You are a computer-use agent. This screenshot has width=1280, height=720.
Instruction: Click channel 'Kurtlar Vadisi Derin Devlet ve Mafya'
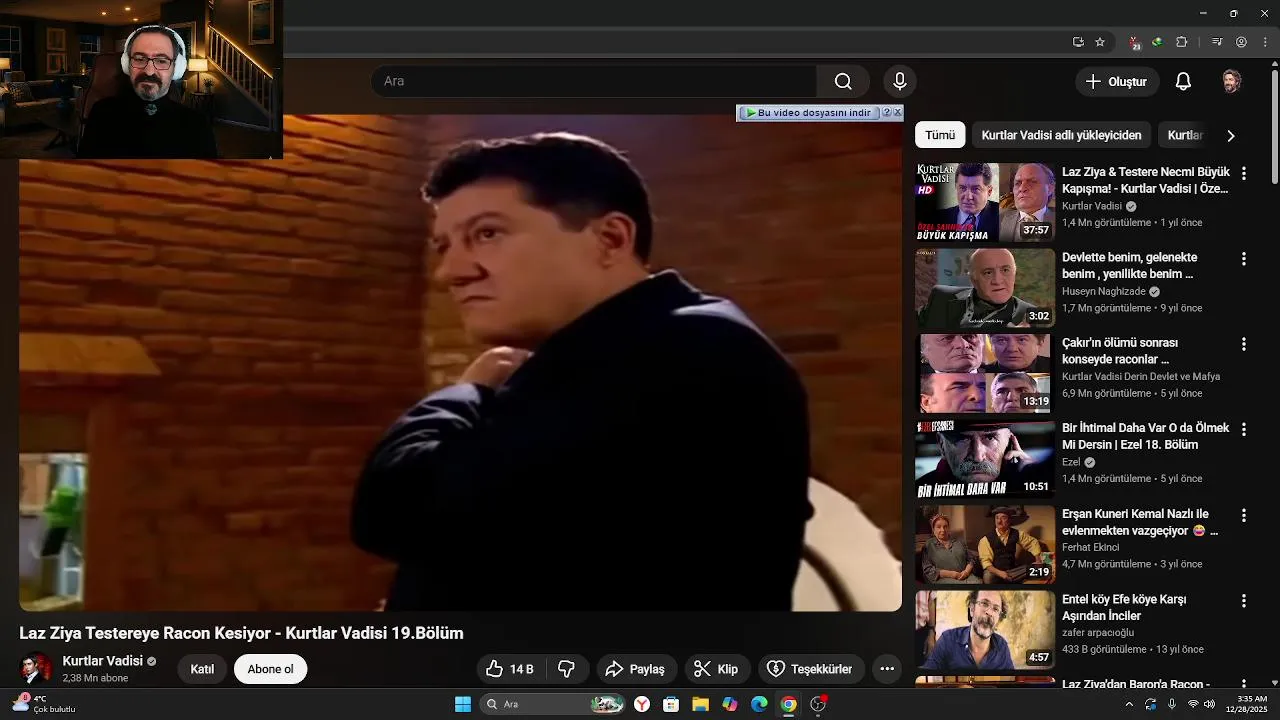[x=1141, y=377]
